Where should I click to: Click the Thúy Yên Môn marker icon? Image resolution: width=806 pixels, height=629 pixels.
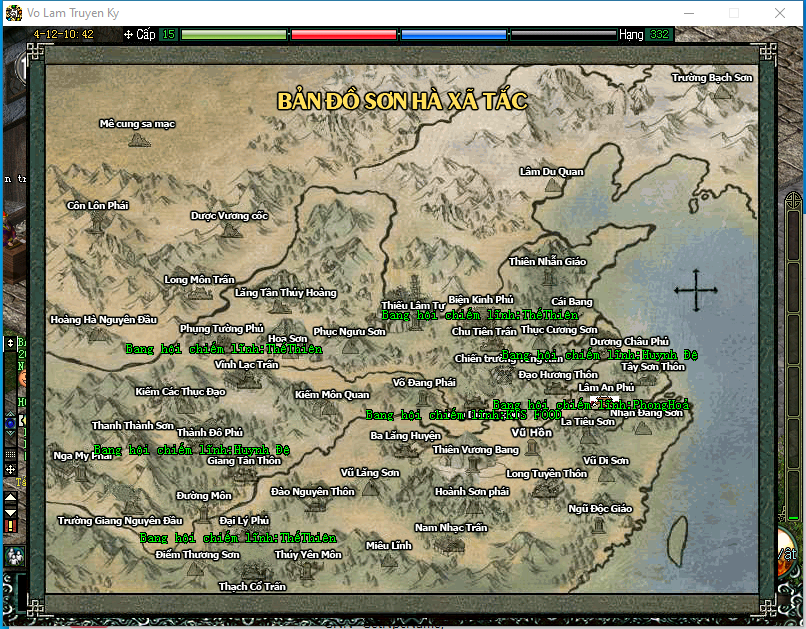point(307,570)
